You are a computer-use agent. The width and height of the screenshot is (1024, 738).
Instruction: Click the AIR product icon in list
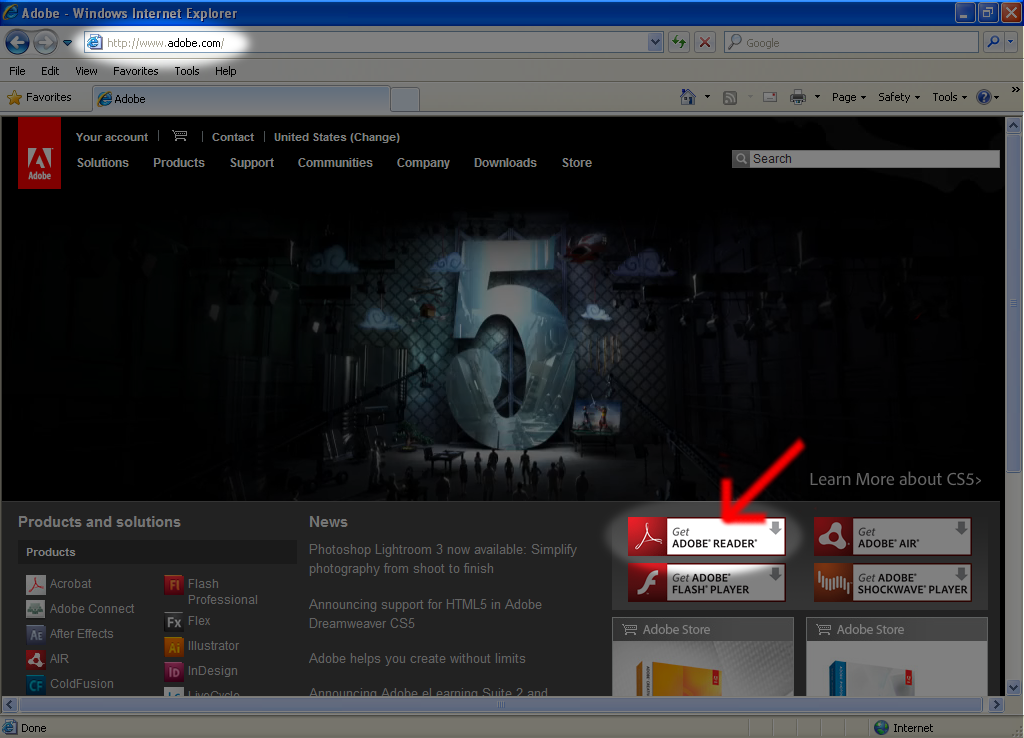(x=36, y=659)
